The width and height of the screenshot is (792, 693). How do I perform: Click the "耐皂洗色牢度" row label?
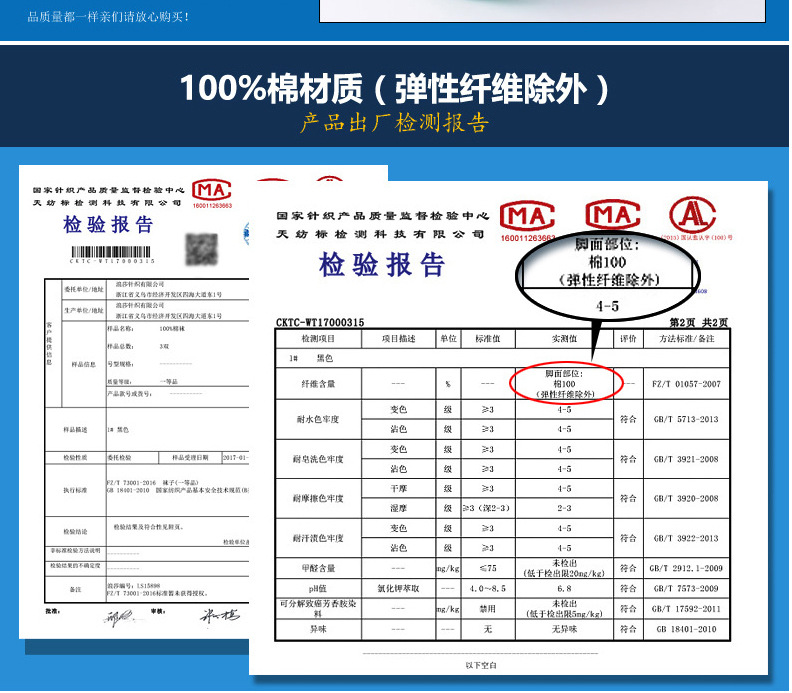pos(318,459)
